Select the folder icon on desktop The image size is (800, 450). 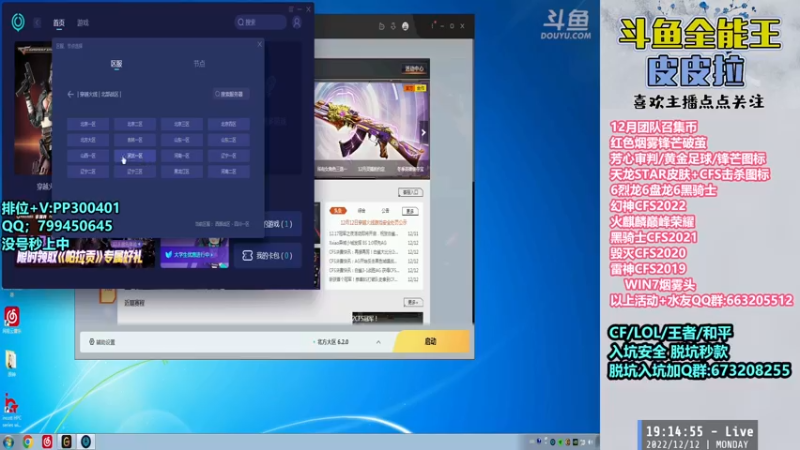(x=11, y=364)
